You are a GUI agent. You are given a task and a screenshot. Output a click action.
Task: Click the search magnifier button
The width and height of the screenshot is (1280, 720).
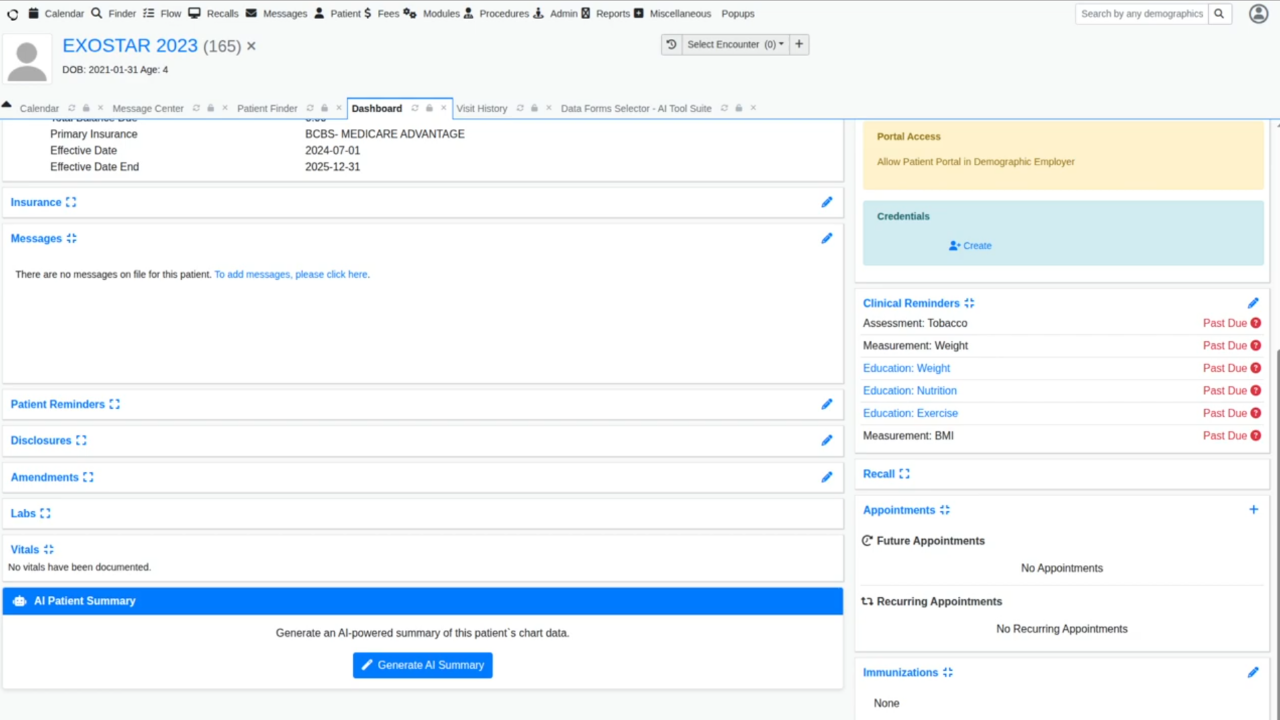(1219, 14)
